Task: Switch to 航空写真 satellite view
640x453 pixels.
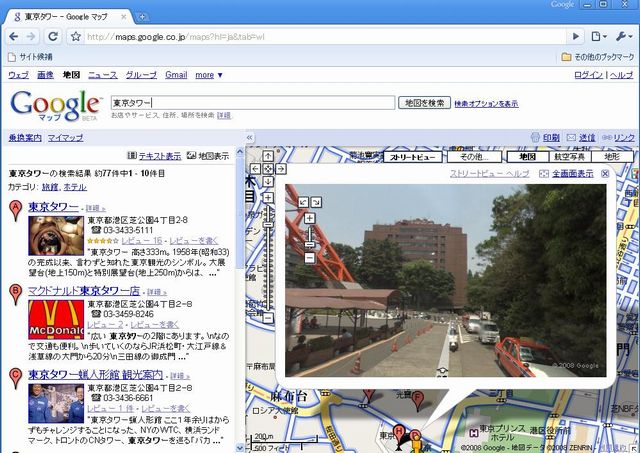Action: coord(569,157)
